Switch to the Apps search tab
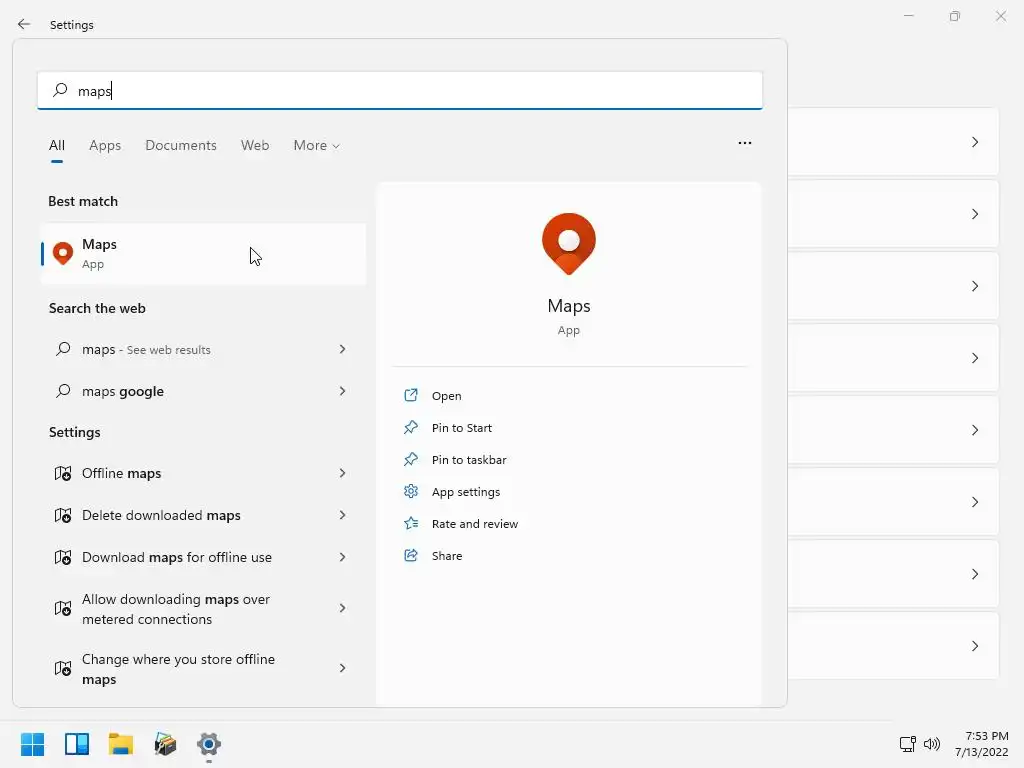Image resolution: width=1024 pixels, height=768 pixels. pyautogui.click(x=105, y=145)
